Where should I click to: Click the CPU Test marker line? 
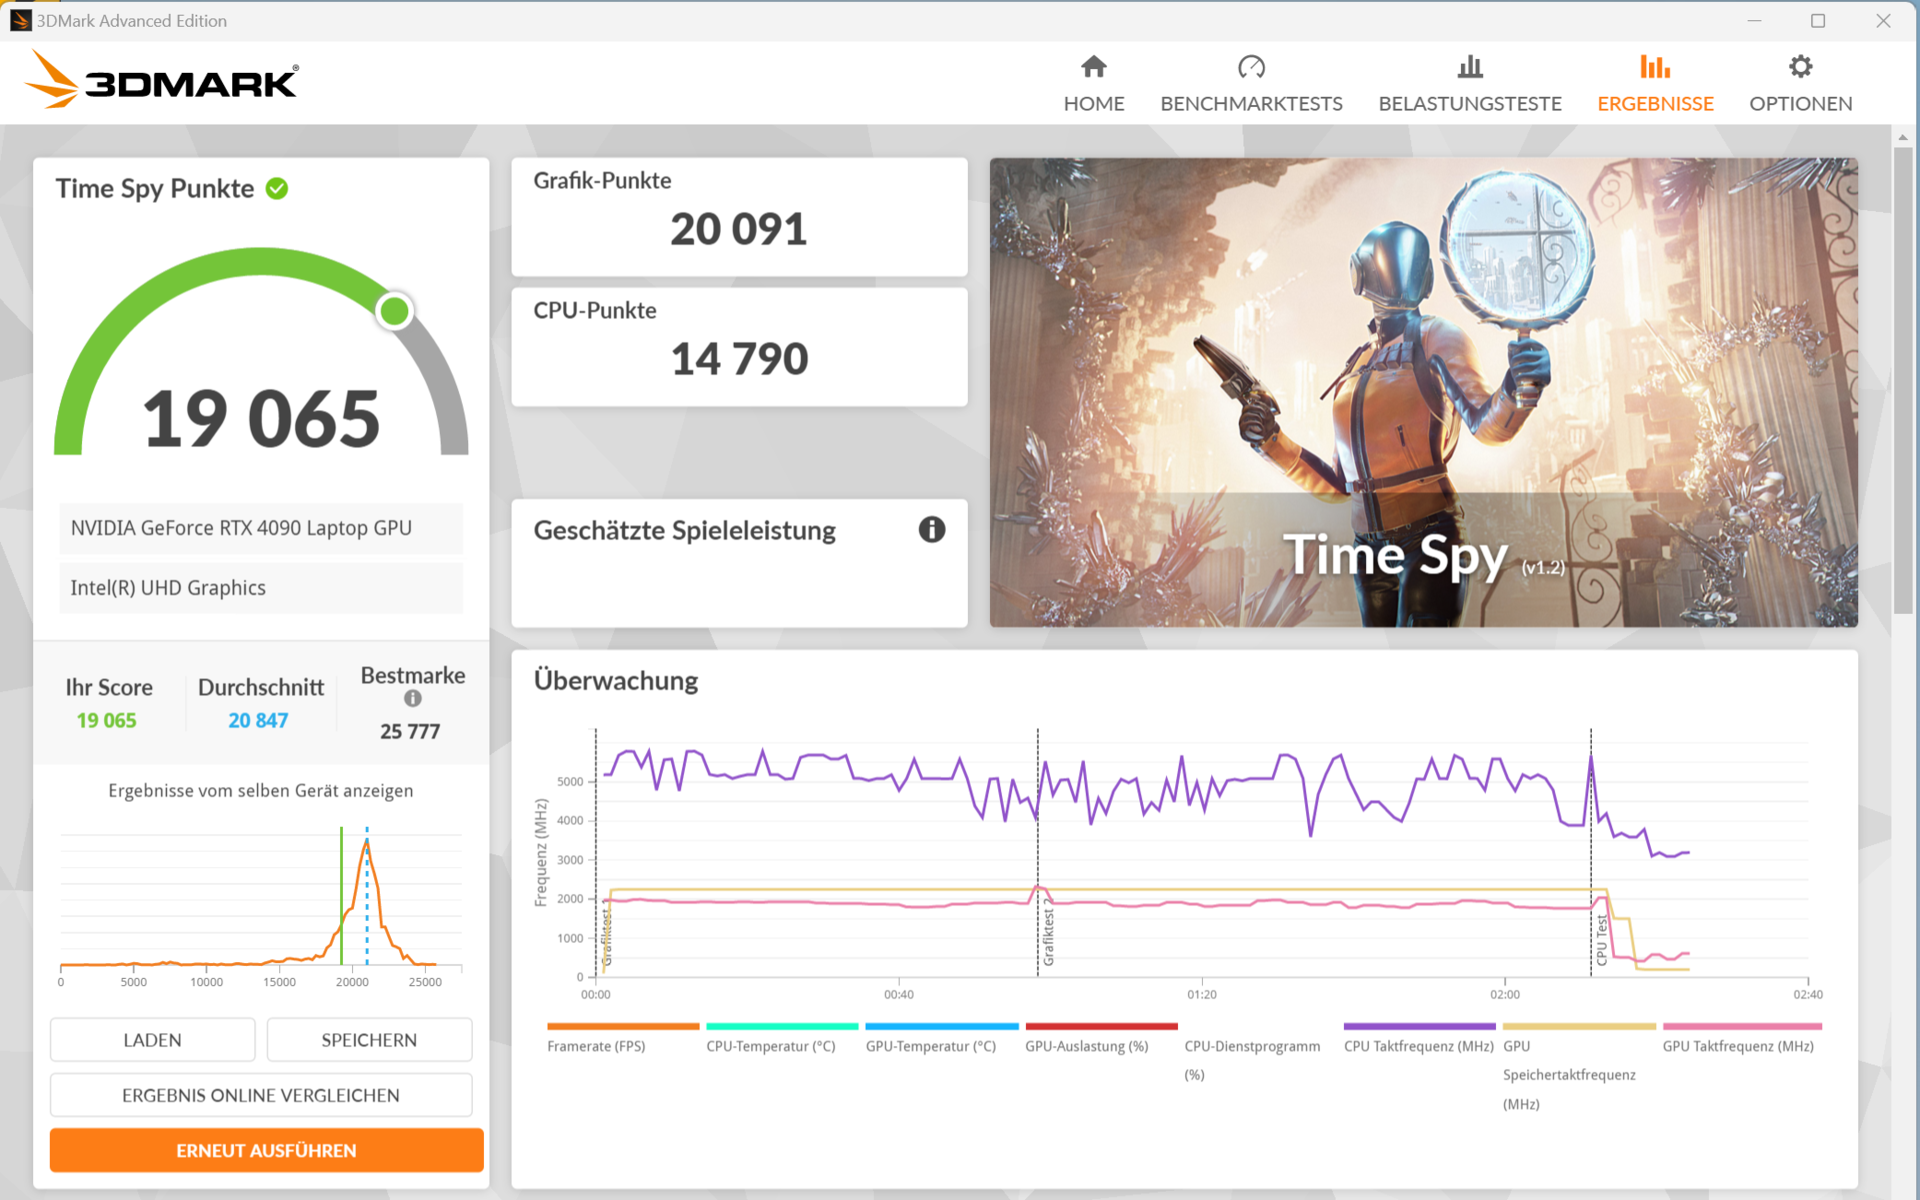[x=1591, y=852]
